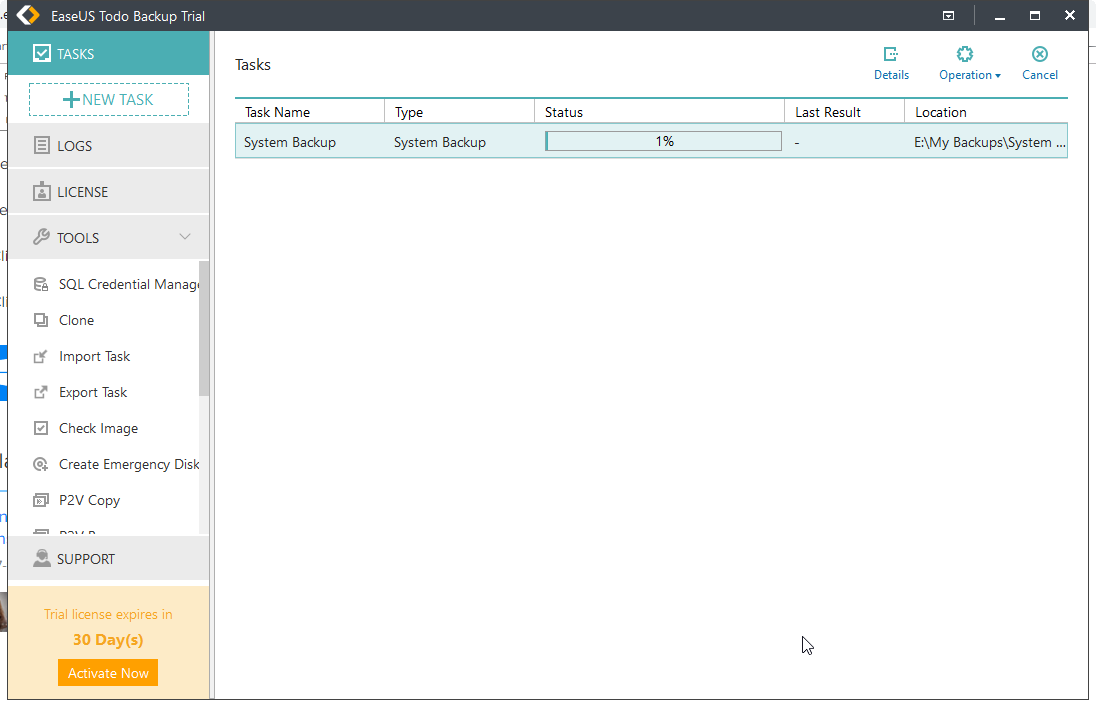Click the Cancel circle-x icon
Viewport: 1096px width, 707px height.
point(1040,54)
